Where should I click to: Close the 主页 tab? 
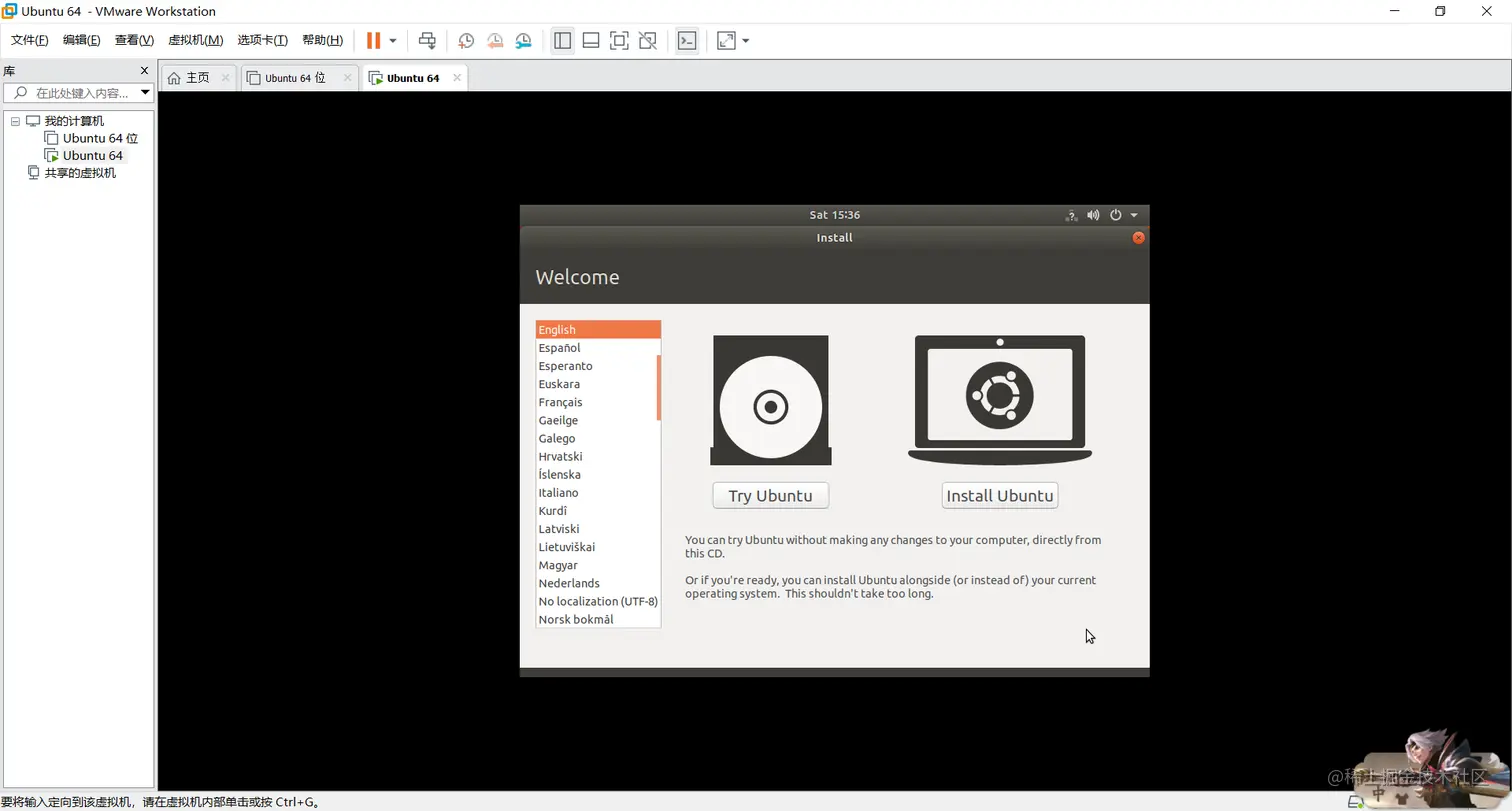tap(225, 77)
